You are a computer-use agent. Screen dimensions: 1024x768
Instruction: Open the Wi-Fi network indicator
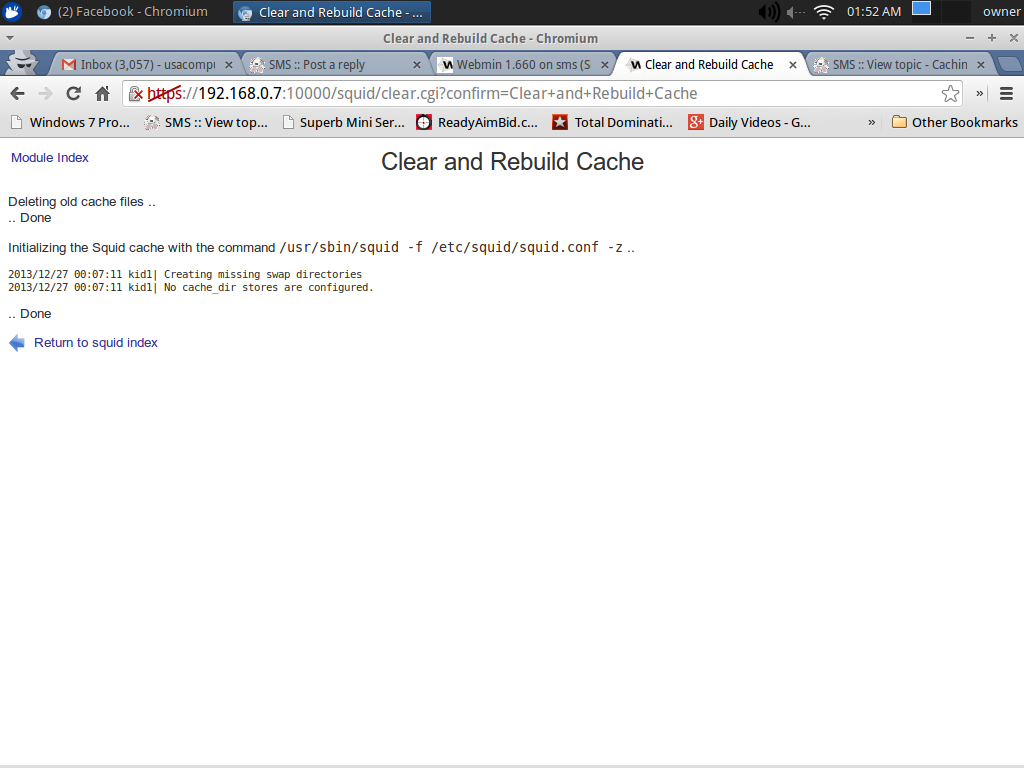824,12
